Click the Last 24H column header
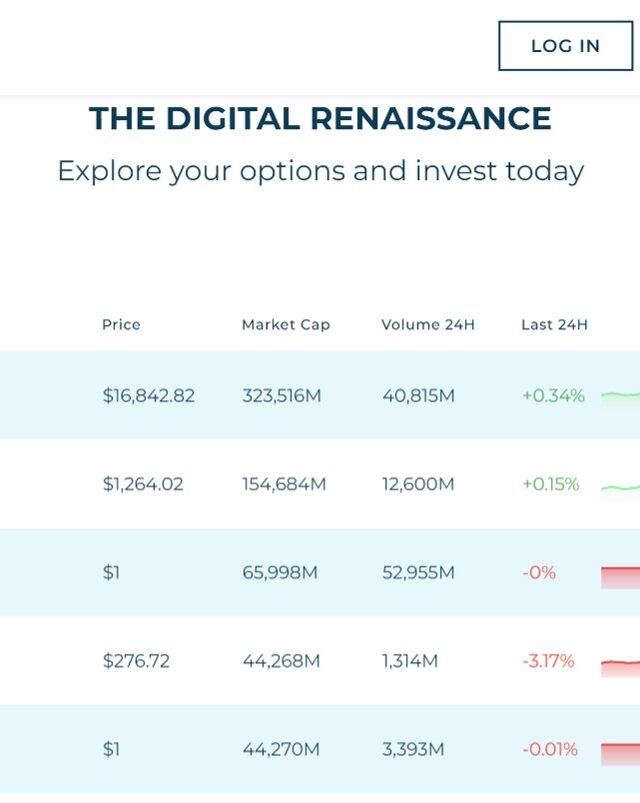 (x=554, y=325)
